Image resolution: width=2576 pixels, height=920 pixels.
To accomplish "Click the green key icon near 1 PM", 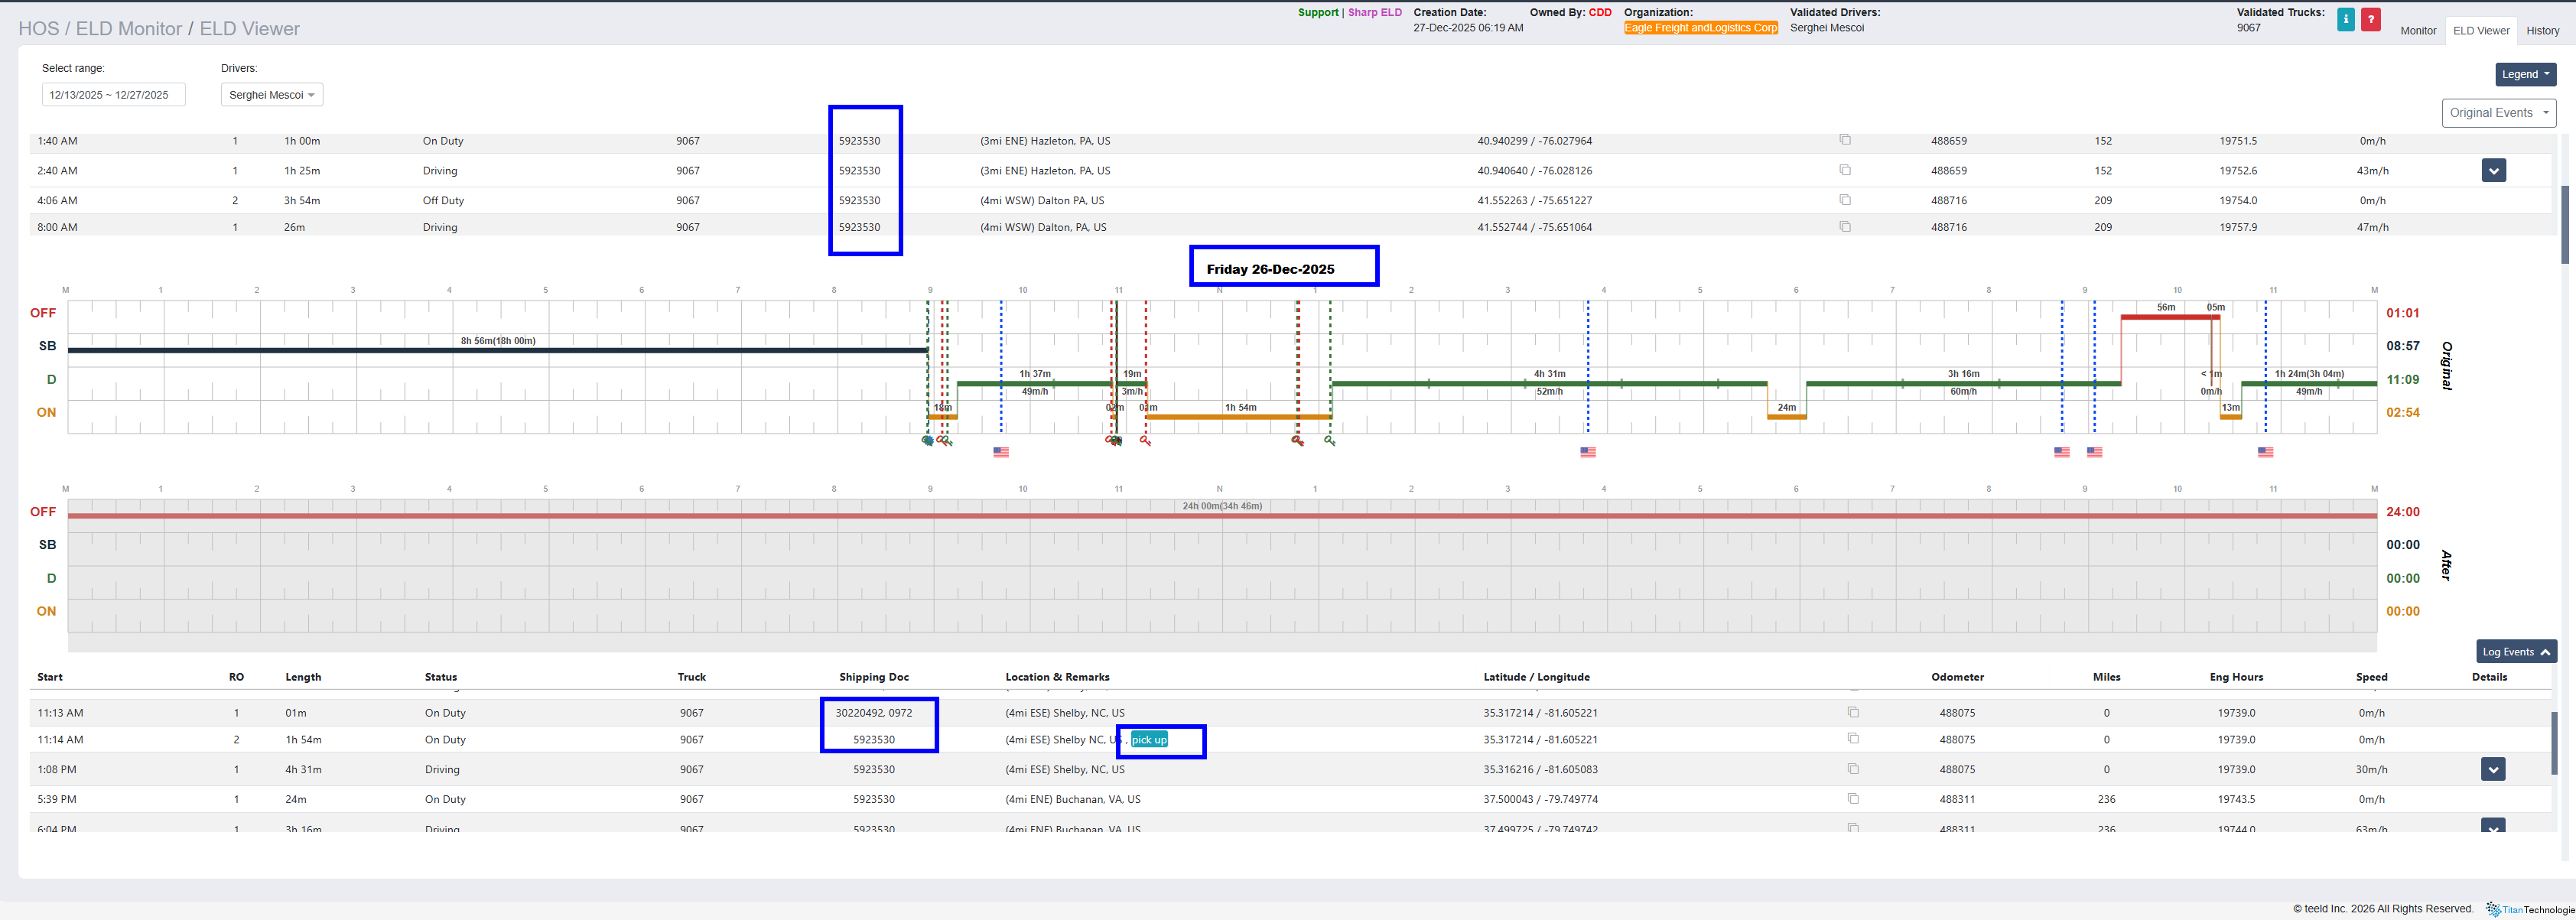I will pyautogui.click(x=1330, y=441).
